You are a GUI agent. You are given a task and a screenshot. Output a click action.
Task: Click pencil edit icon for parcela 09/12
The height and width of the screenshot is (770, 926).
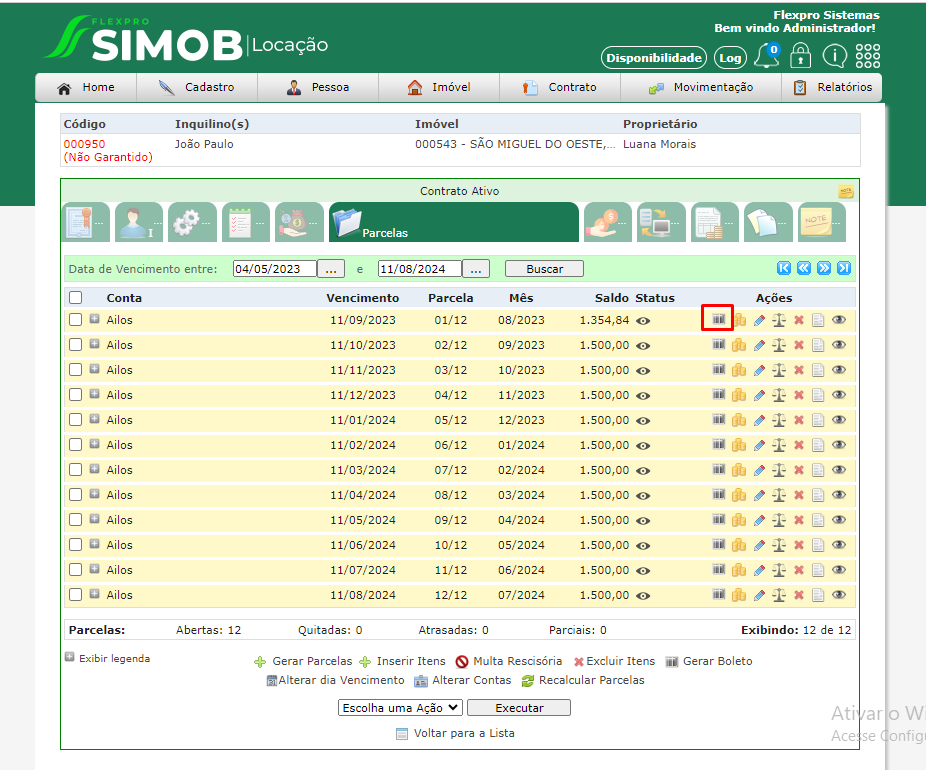[759, 520]
